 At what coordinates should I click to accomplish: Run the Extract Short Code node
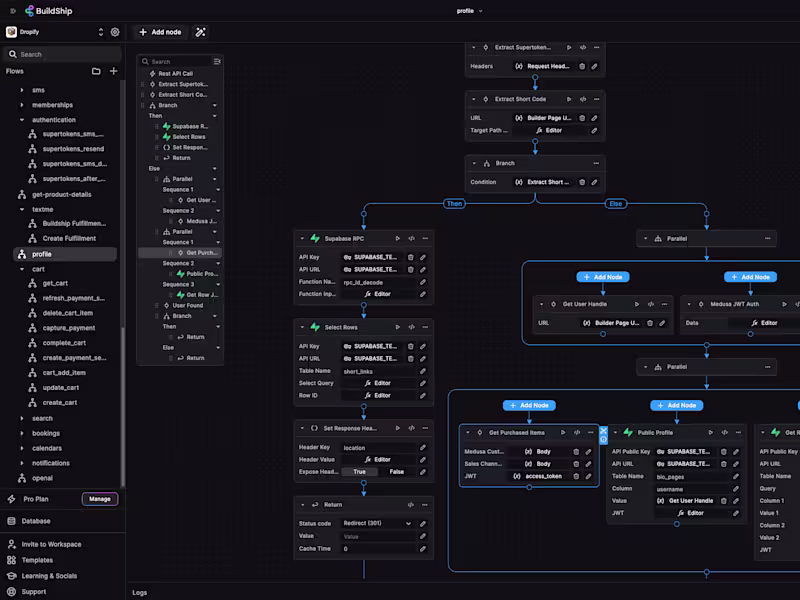[569, 99]
